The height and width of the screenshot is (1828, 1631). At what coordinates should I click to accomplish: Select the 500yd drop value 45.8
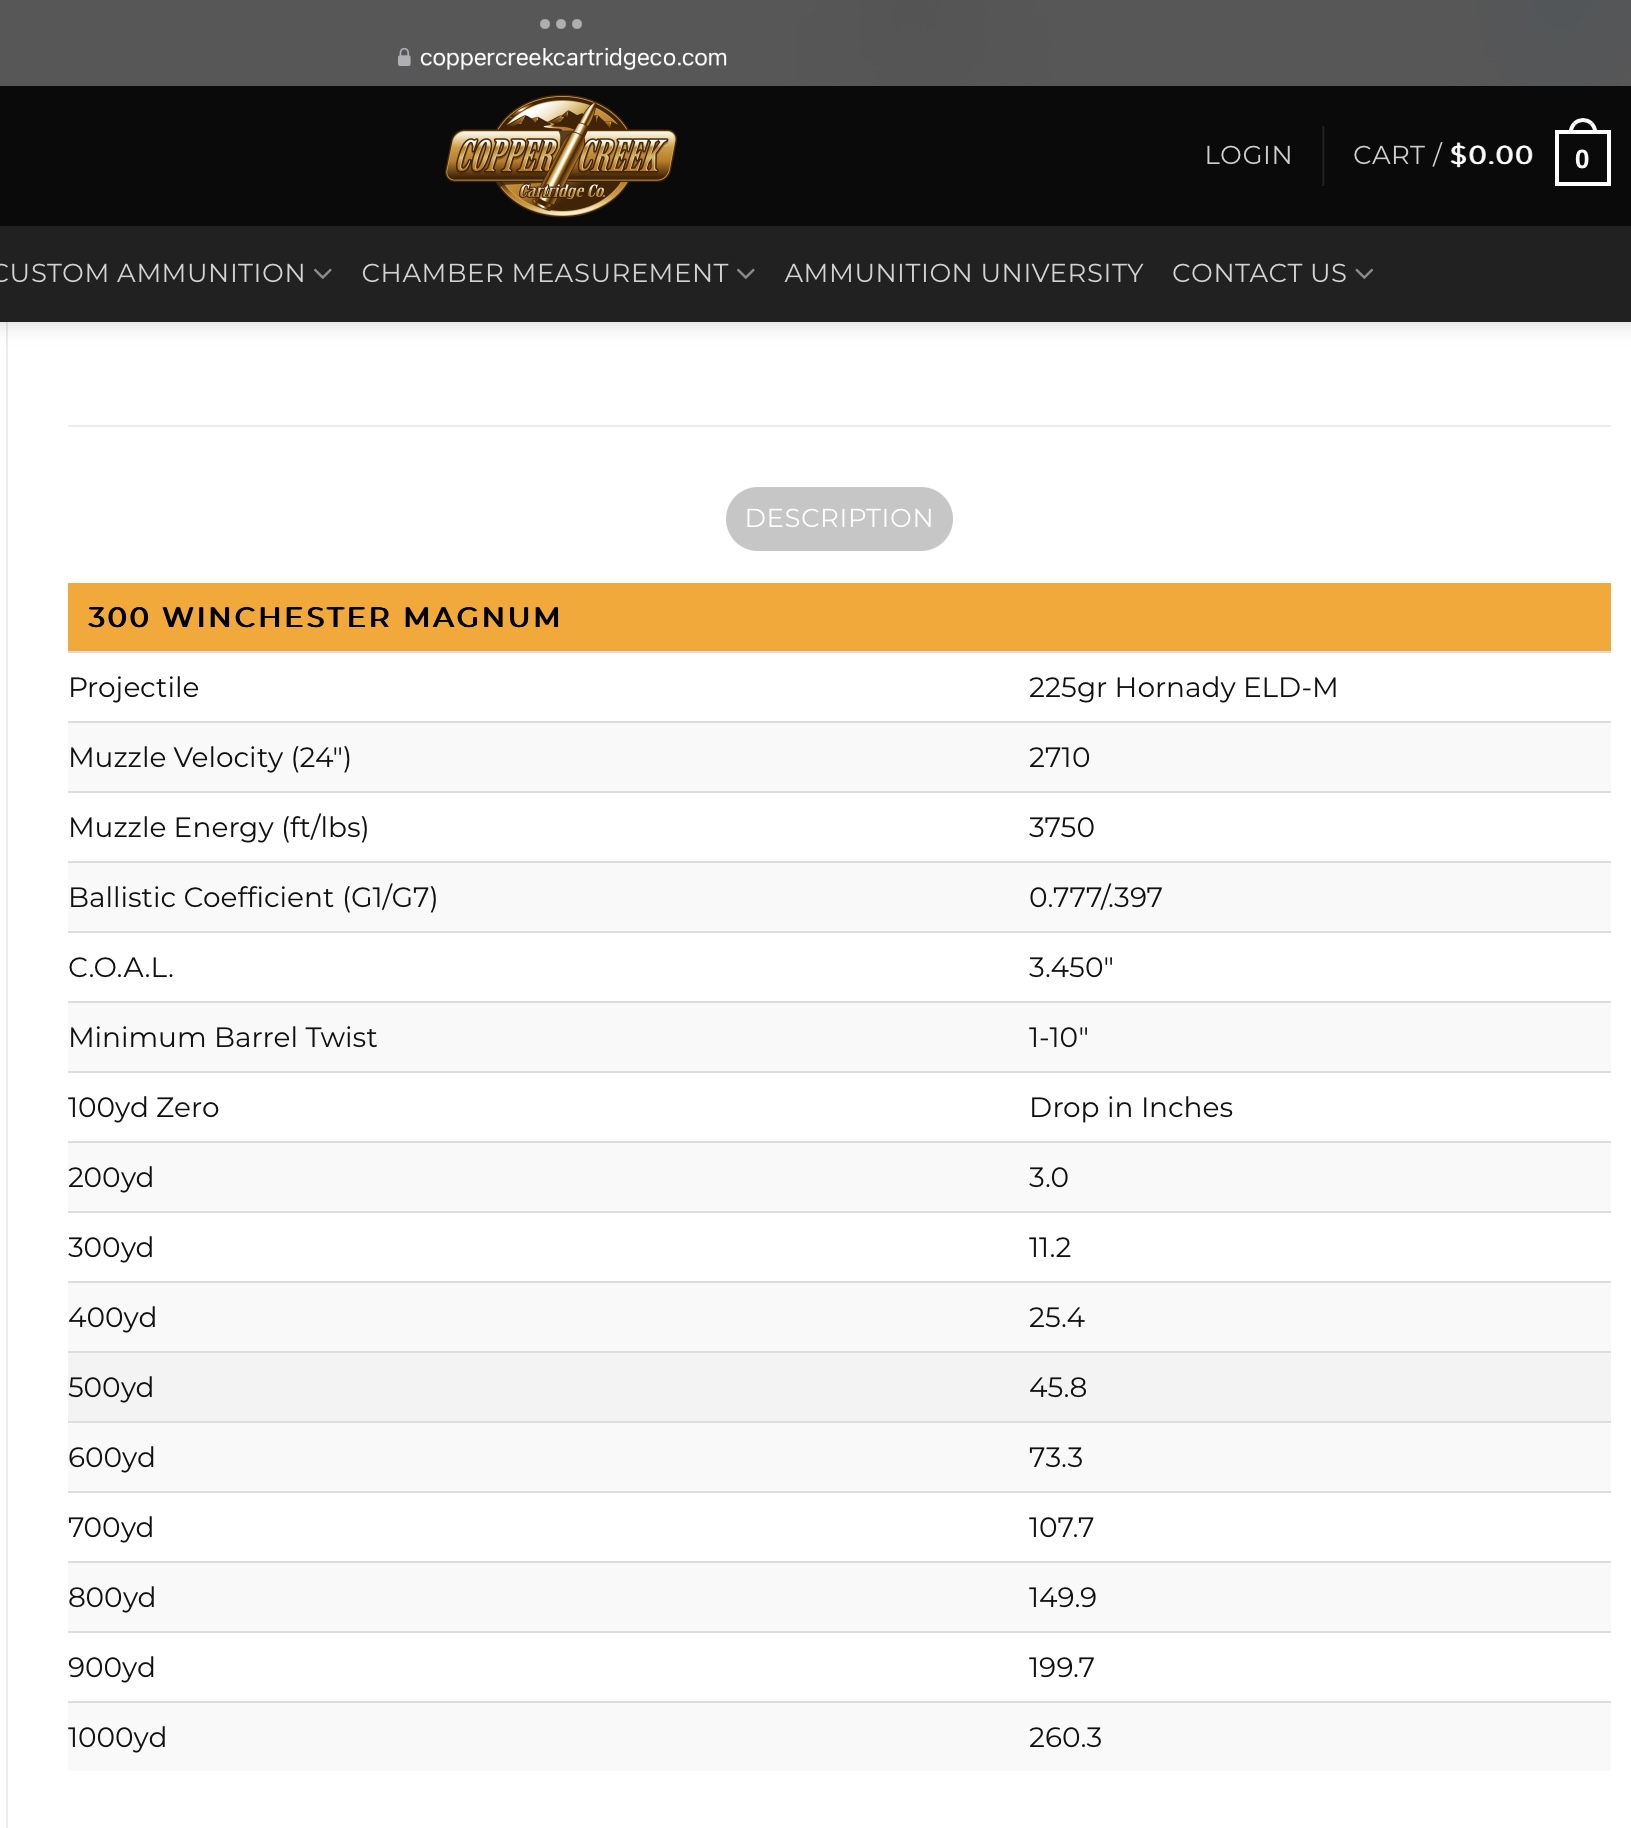1057,1388
